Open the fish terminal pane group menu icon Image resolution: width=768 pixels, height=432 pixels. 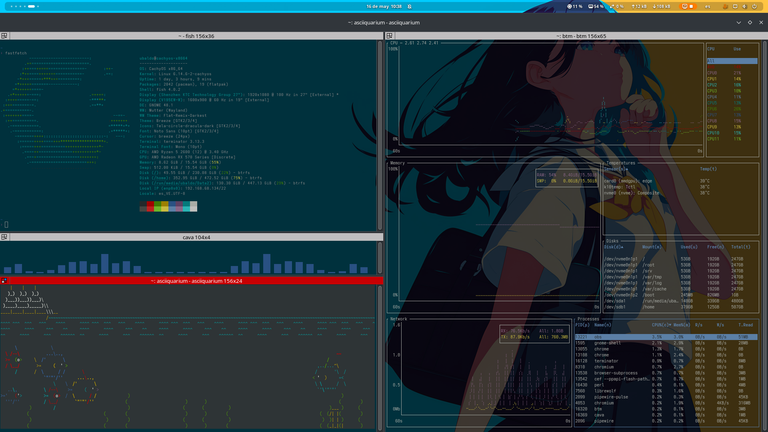[x=4, y=36]
